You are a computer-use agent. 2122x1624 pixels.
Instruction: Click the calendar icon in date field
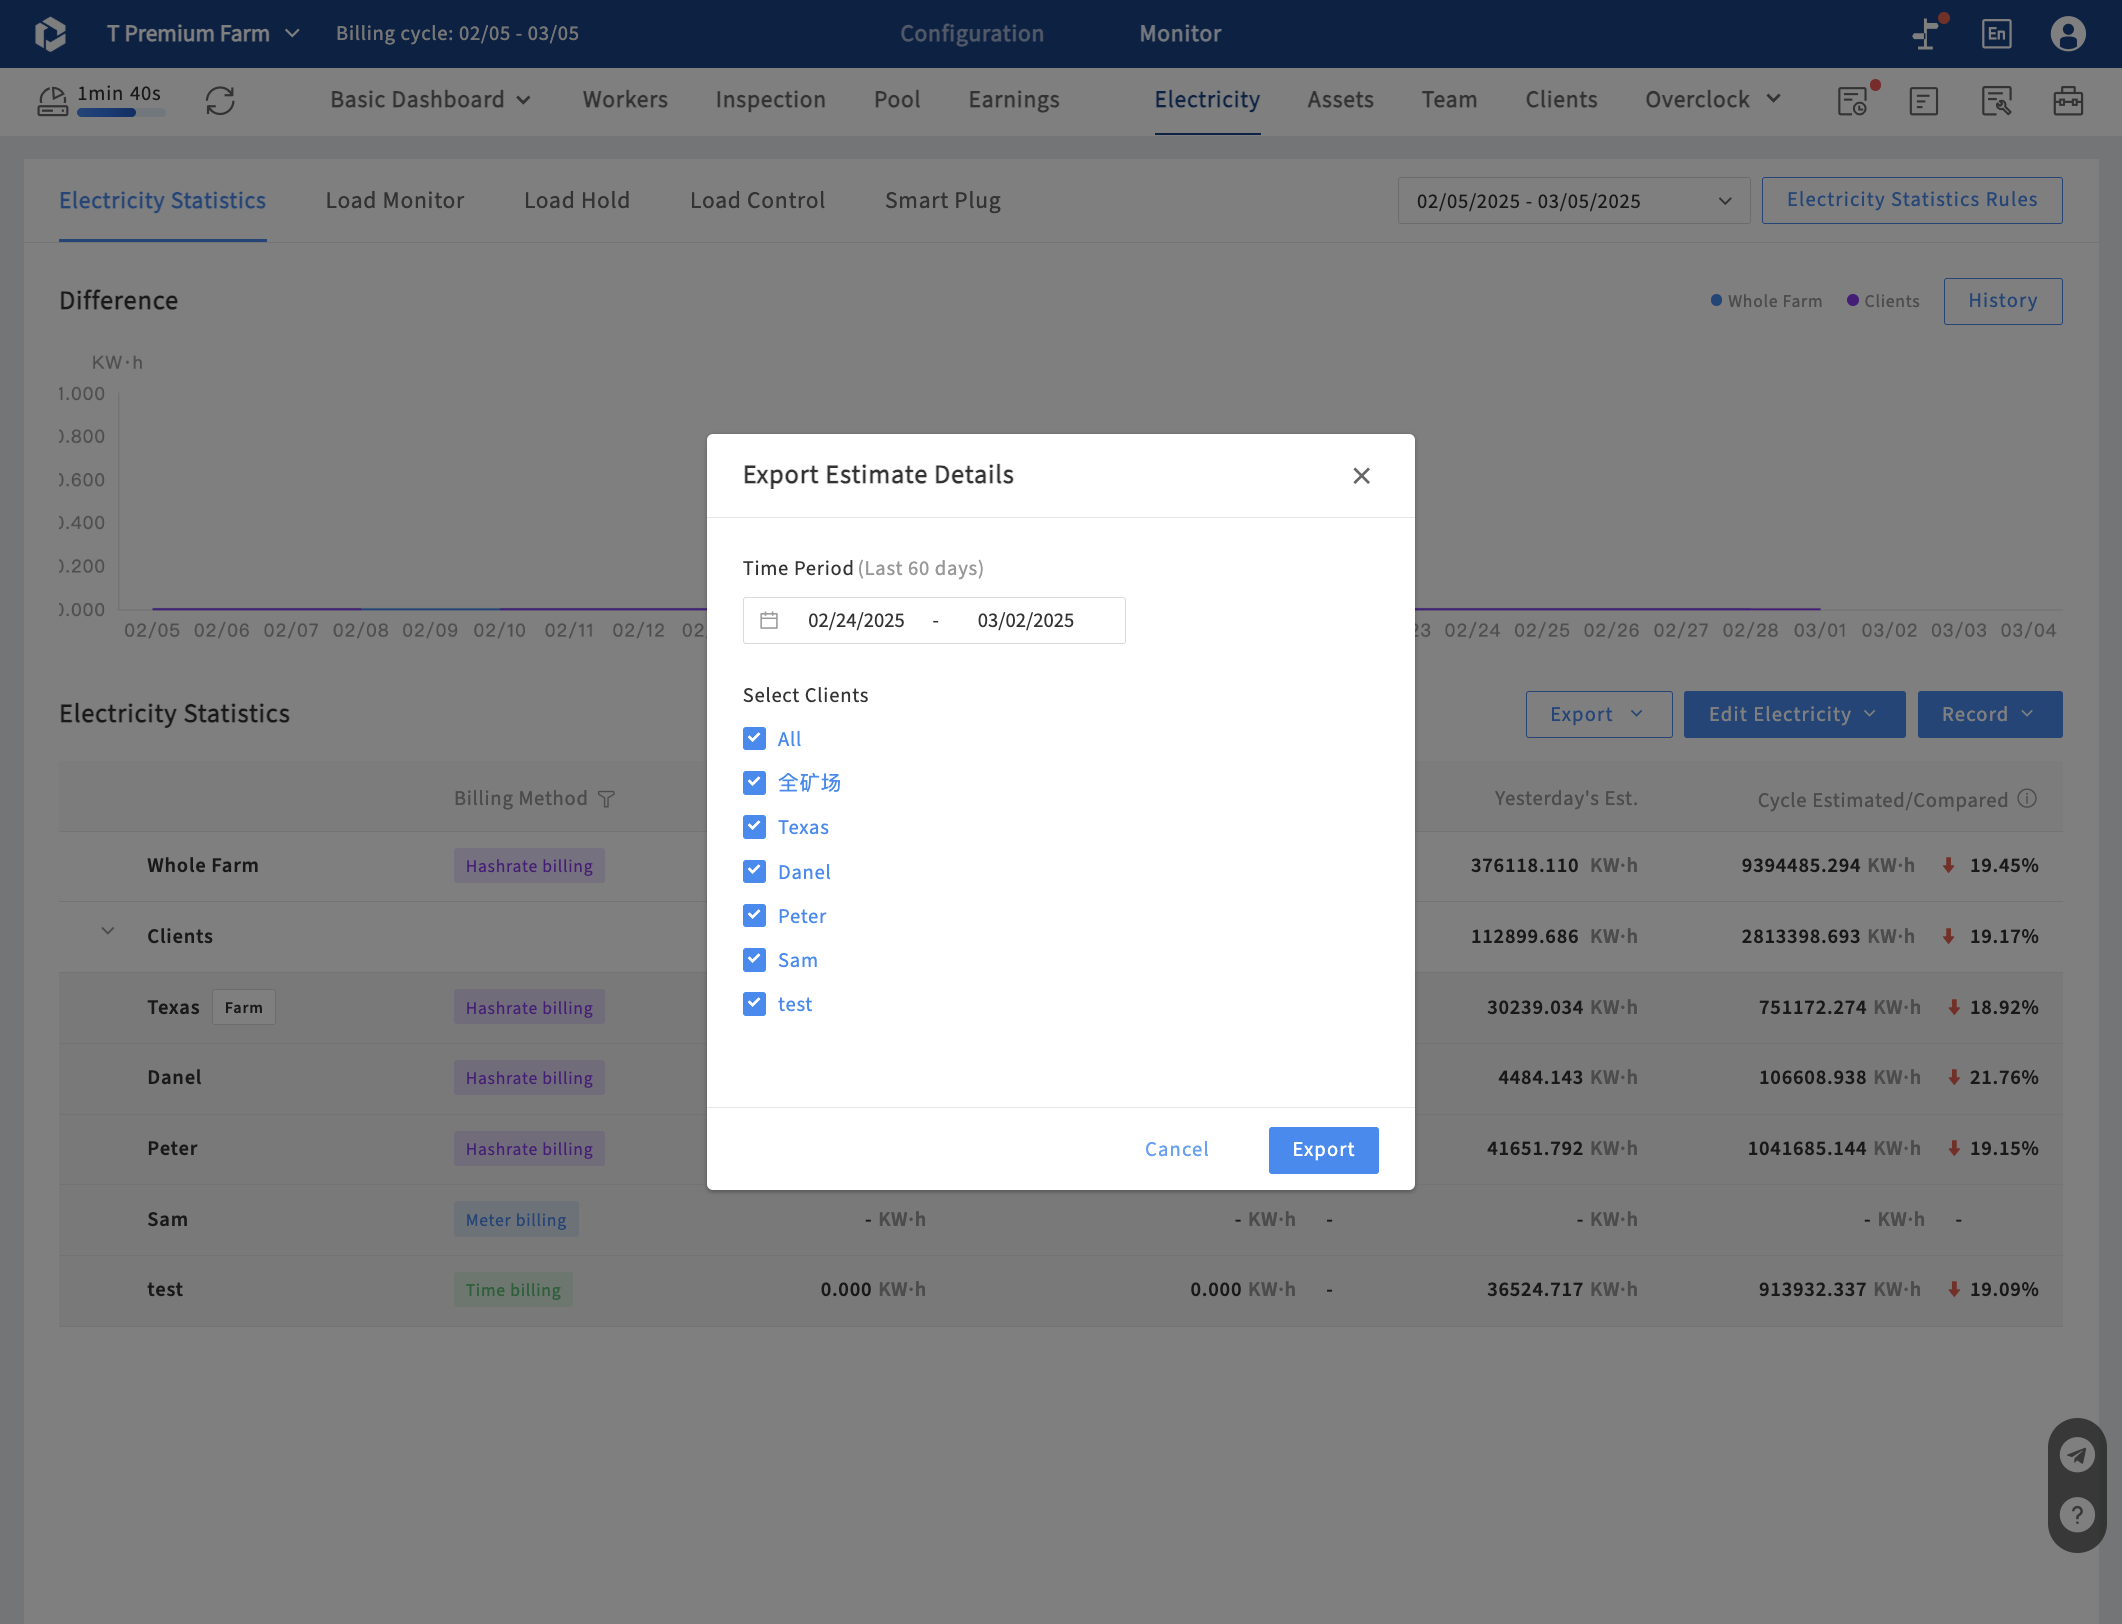(769, 620)
